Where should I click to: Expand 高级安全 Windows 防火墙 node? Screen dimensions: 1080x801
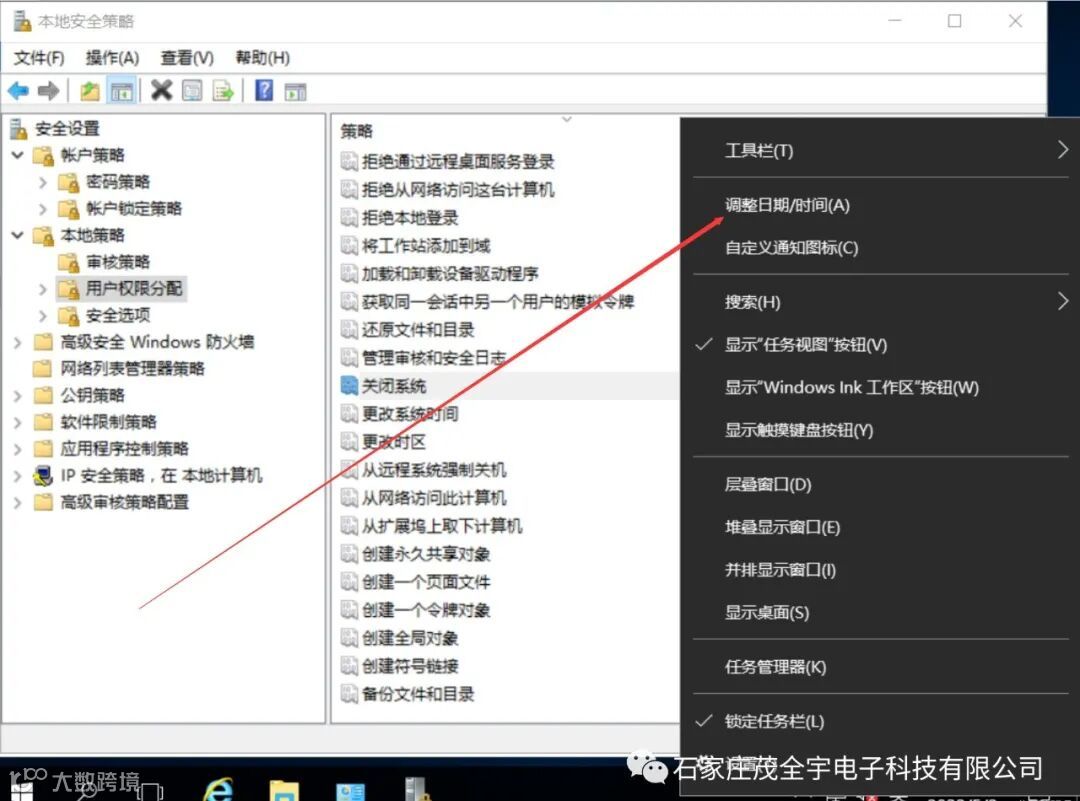[18, 342]
